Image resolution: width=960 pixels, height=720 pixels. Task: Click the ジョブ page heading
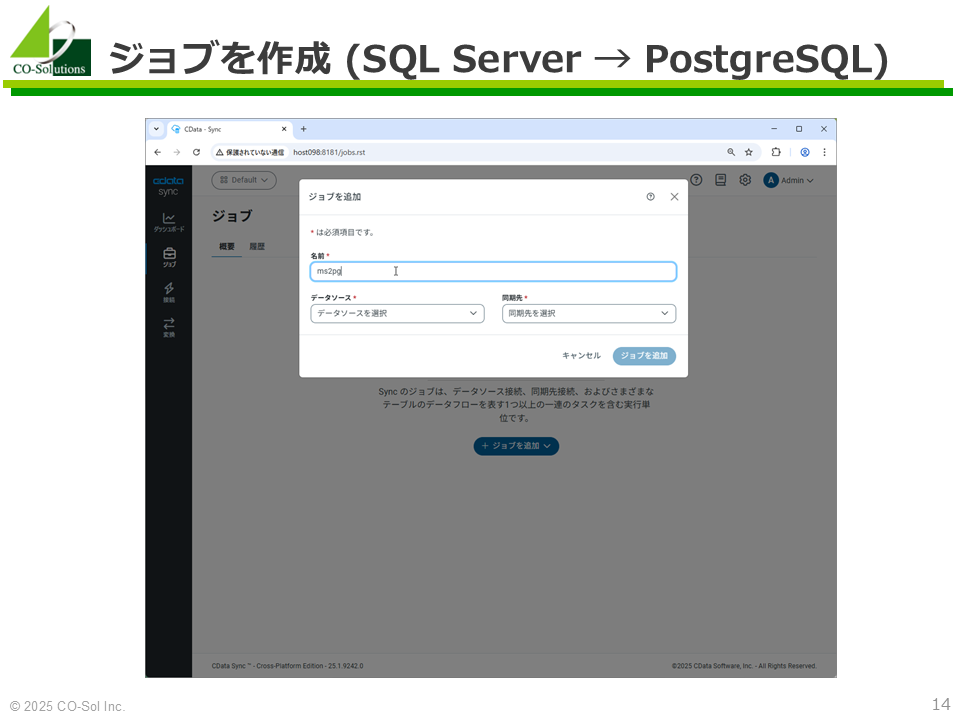pos(232,216)
